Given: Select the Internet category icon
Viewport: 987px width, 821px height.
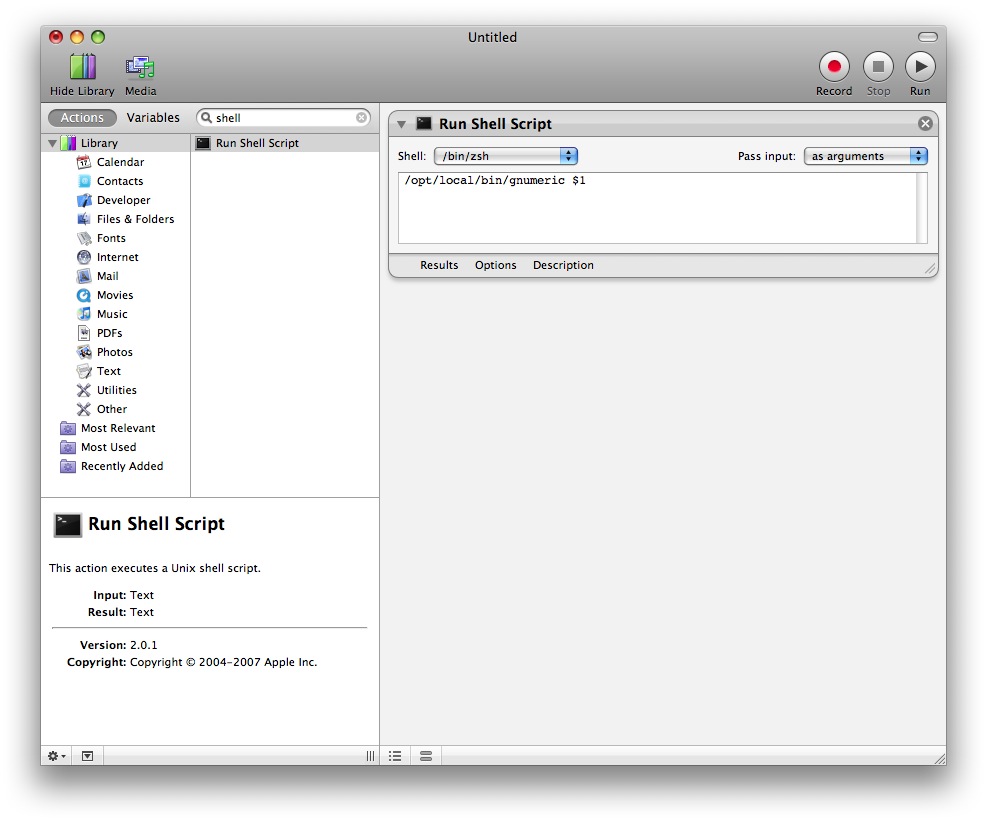Looking at the screenshot, I should [x=84, y=257].
